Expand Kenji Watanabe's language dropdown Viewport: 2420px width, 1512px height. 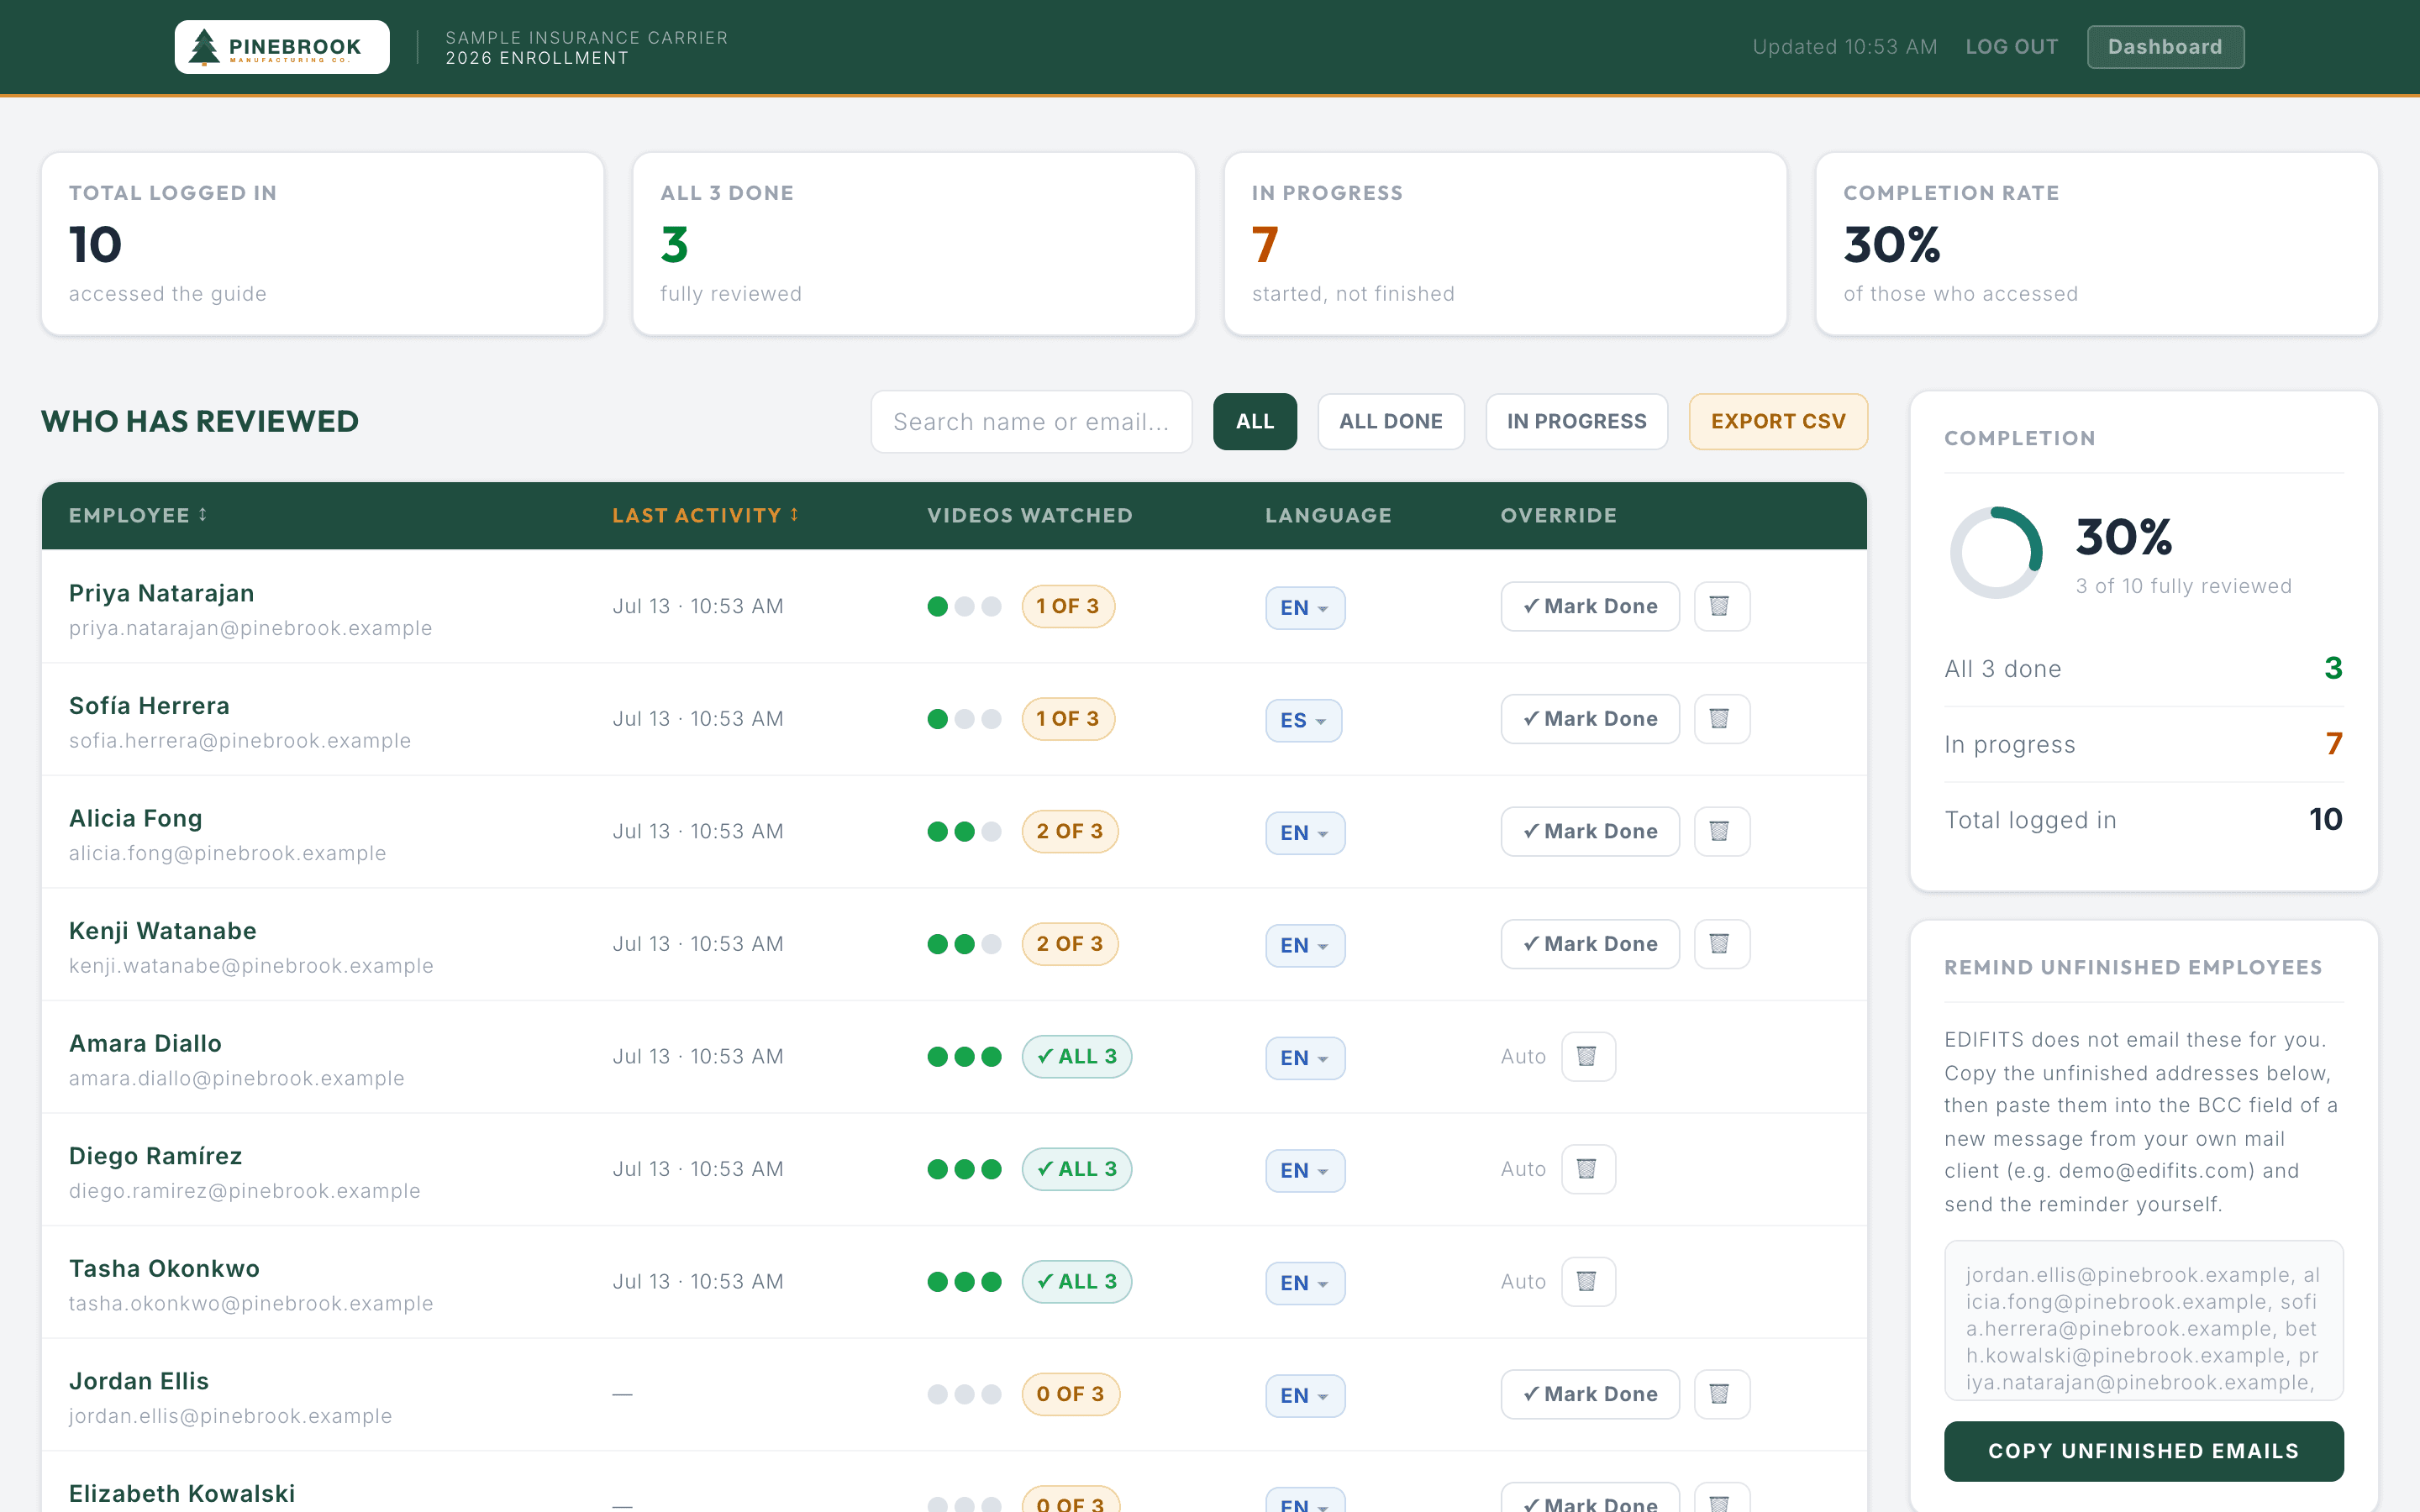pyautogui.click(x=1305, y=945)
